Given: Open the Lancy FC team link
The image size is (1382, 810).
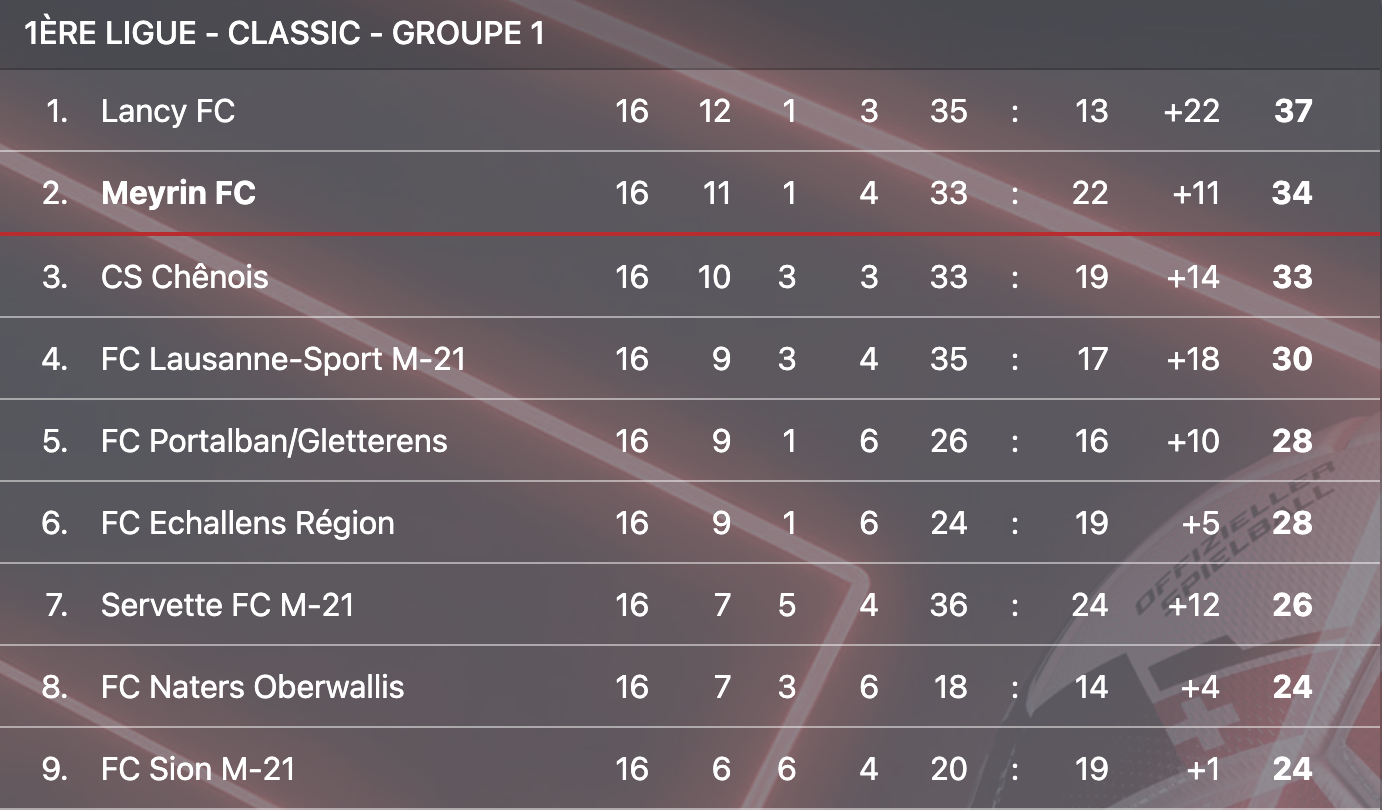Looking at the screenshot, I should tap(168, 110).
